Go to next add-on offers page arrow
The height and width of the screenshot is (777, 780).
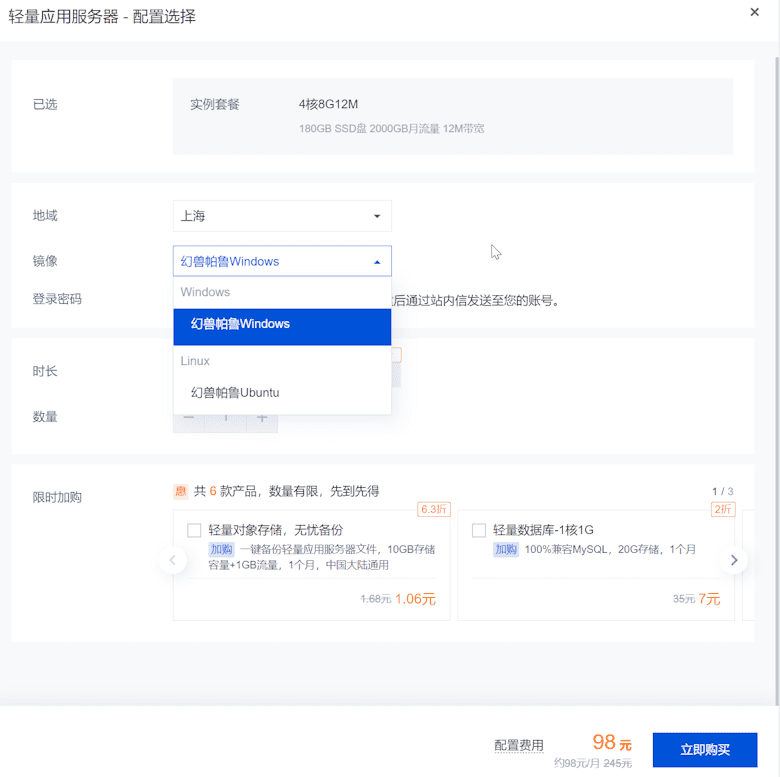pyautogui.click(x=734, y=560)
